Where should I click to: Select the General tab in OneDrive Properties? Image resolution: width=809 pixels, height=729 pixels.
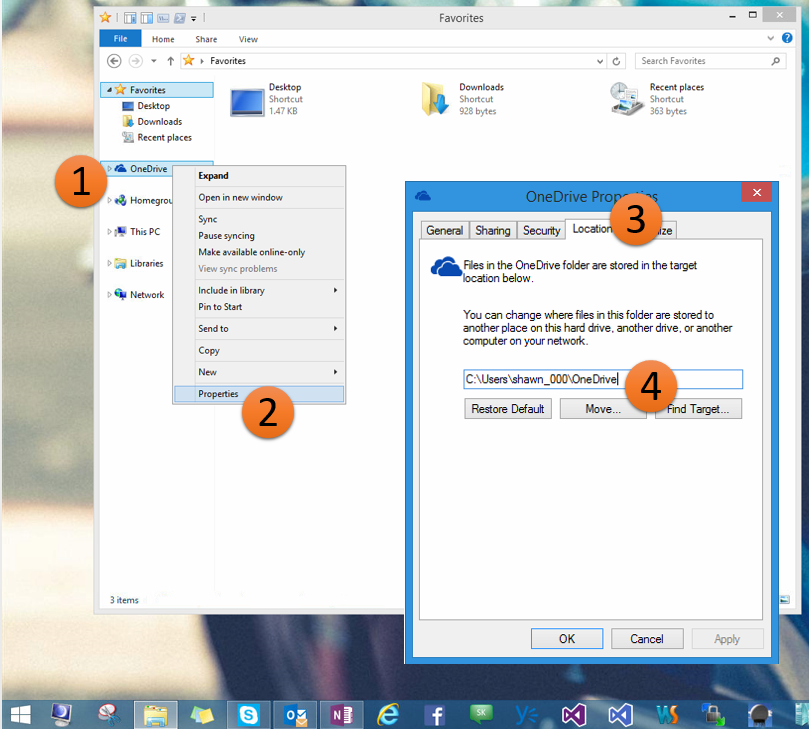tap(444, 230)
